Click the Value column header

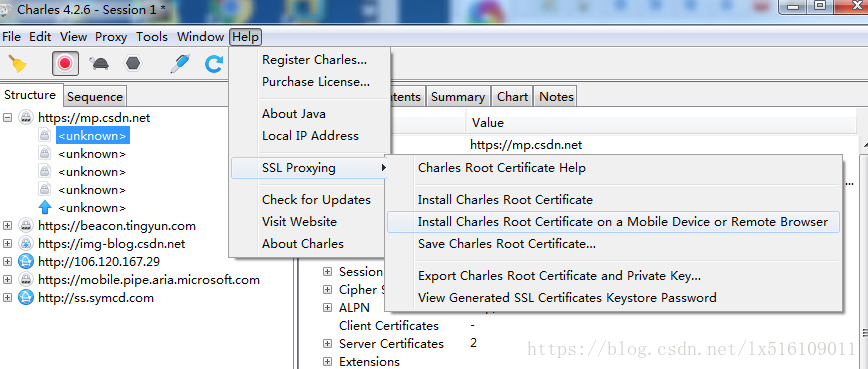click(662, 123)
